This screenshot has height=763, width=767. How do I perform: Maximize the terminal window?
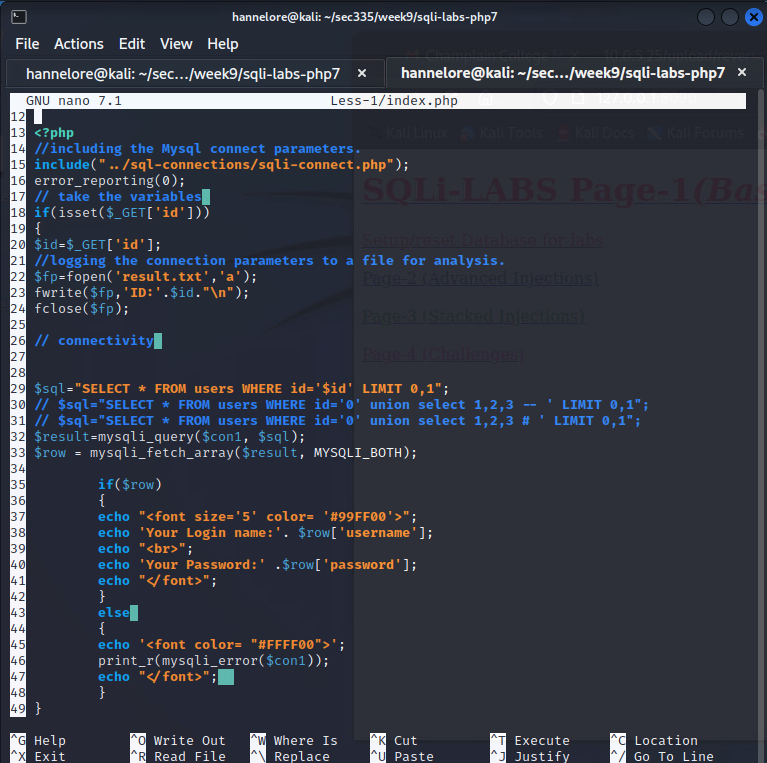click(x=730, y=17)
